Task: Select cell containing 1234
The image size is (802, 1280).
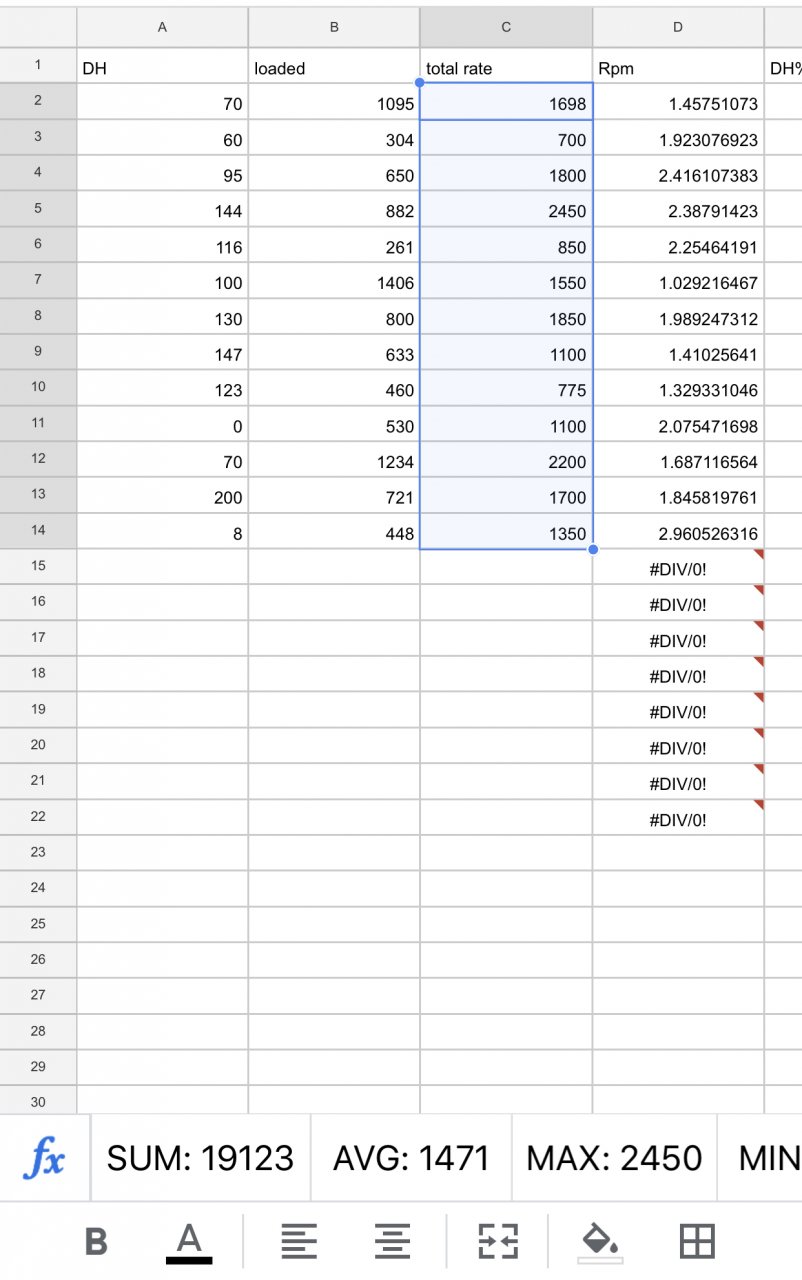Action: [x=334, y=460]
